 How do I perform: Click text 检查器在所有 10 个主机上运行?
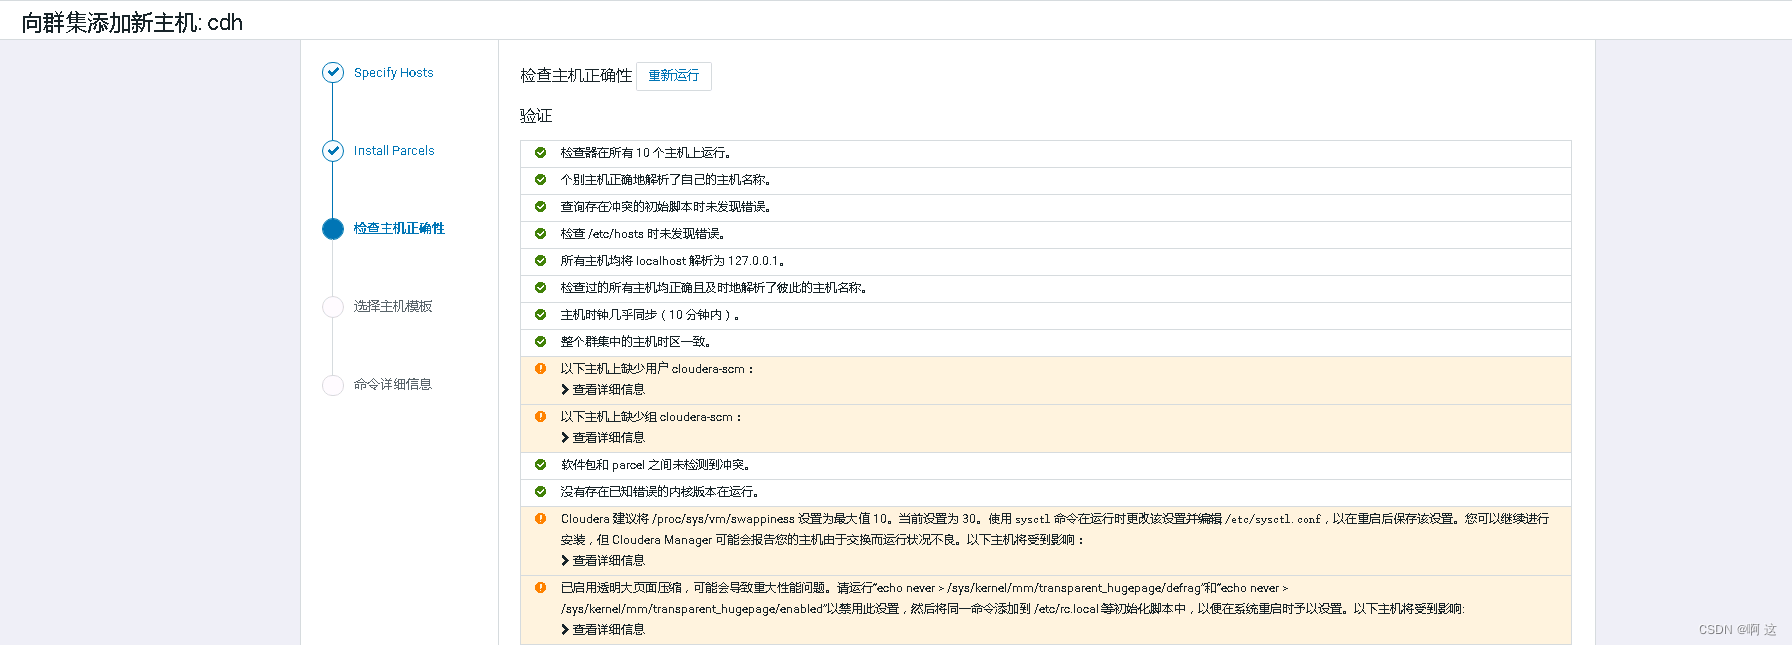point(647,153)
